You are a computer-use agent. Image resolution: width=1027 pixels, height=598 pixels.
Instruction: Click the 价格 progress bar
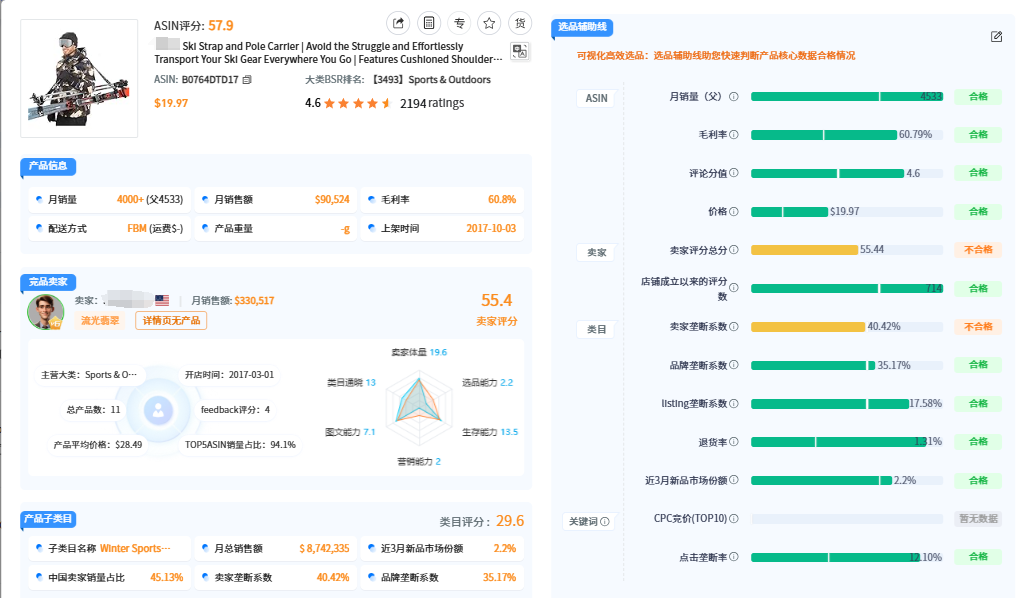(846, 212)
